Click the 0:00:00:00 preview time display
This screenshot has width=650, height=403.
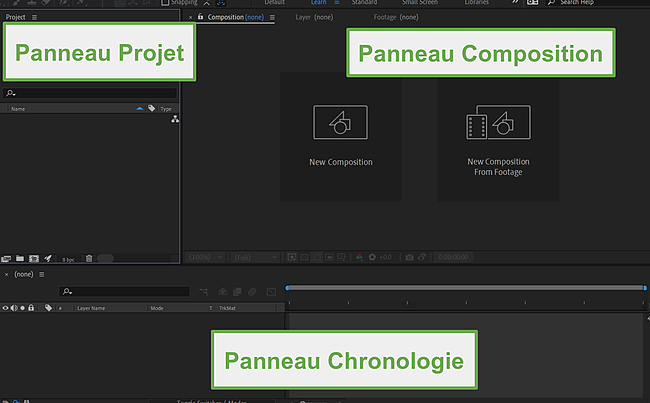click(453, 257)
